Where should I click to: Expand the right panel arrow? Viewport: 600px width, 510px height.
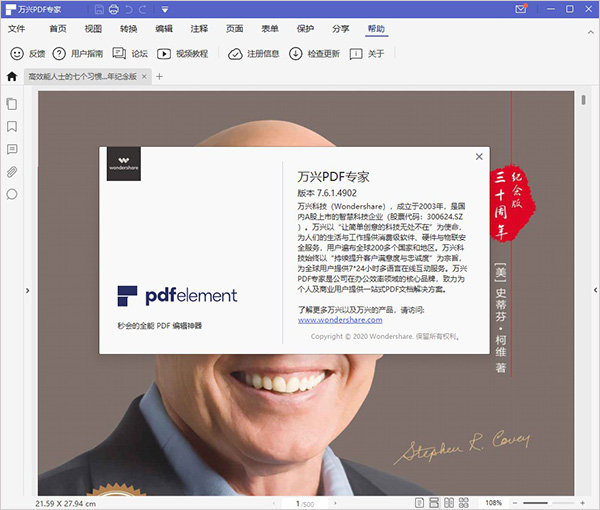(x=595, y=290)
